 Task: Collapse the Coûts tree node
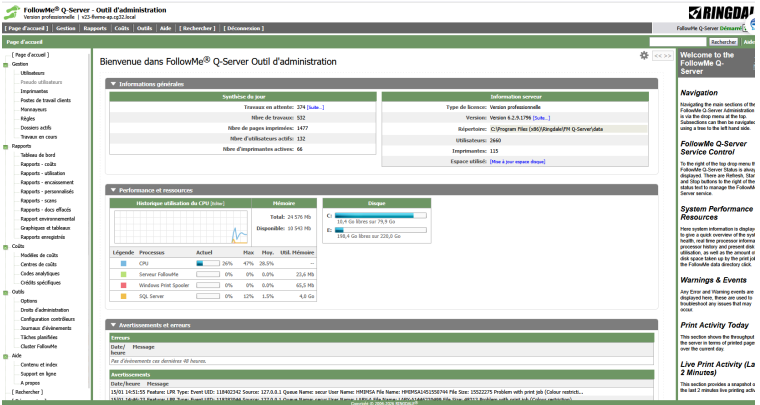pyautogui.click(x=6, y=247)
